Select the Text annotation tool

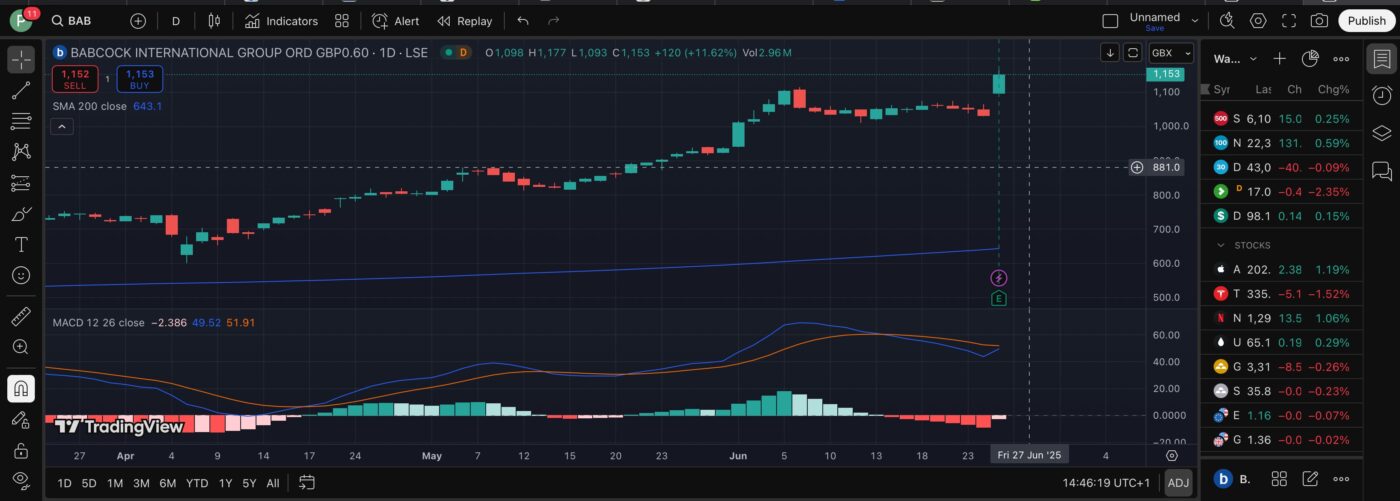coord(21,244)
